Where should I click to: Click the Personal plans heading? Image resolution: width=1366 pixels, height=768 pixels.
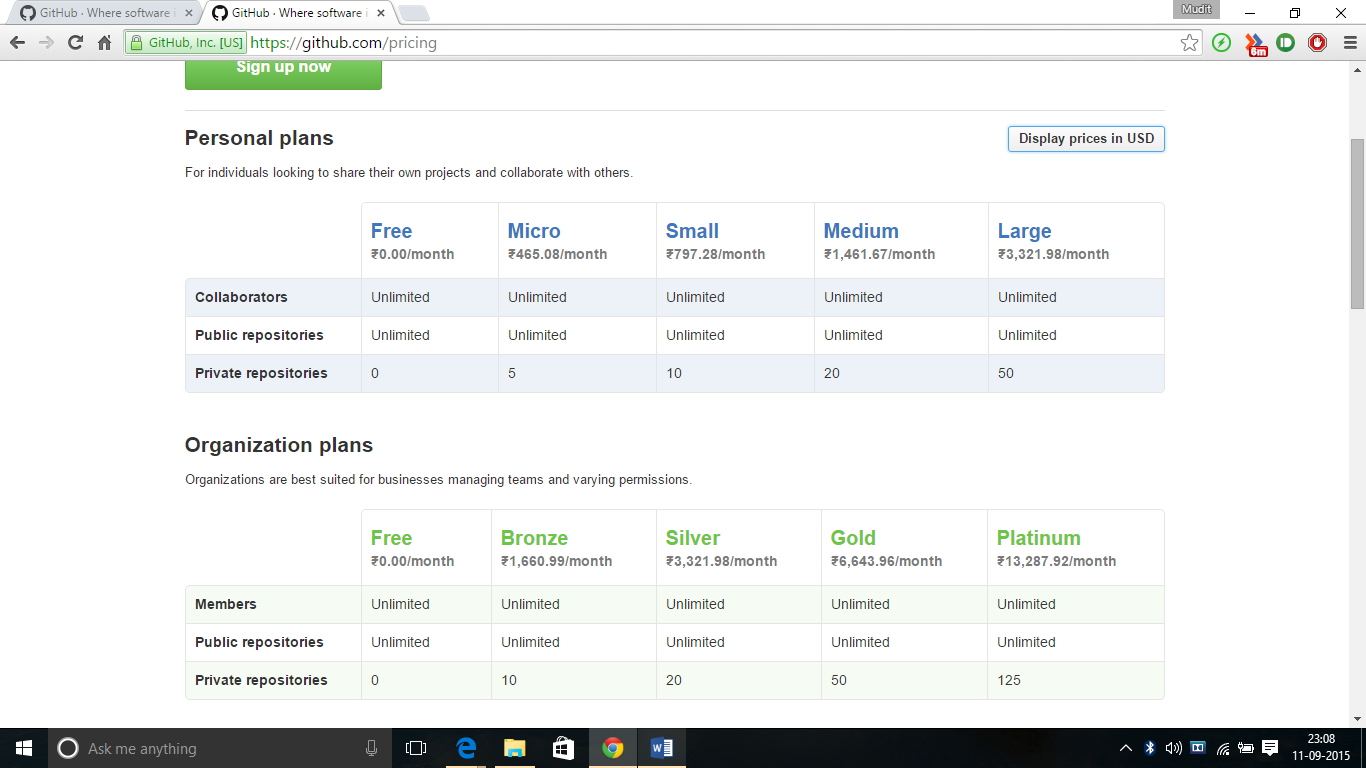pyautogui.click(x=259, y=139)
